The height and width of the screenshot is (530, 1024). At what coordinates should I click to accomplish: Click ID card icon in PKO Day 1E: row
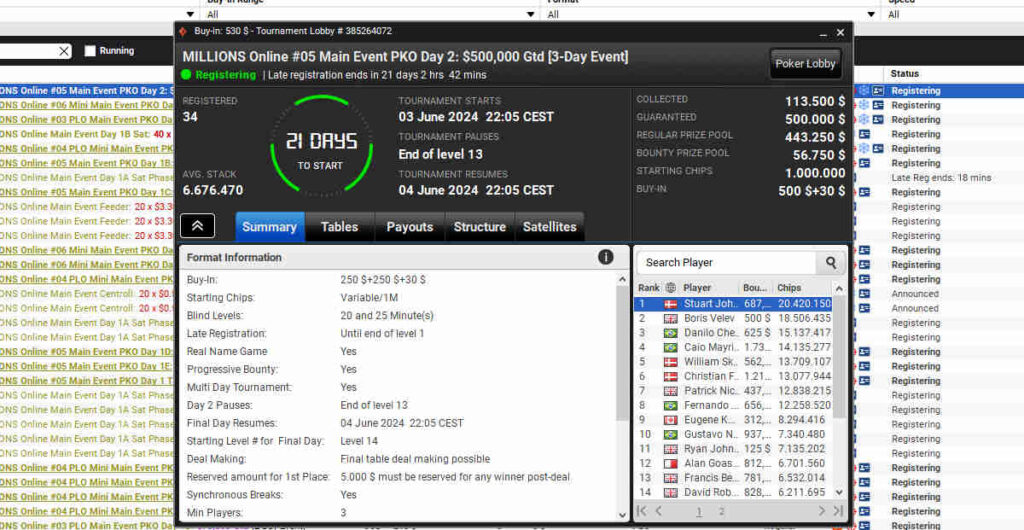click(864, 366)
